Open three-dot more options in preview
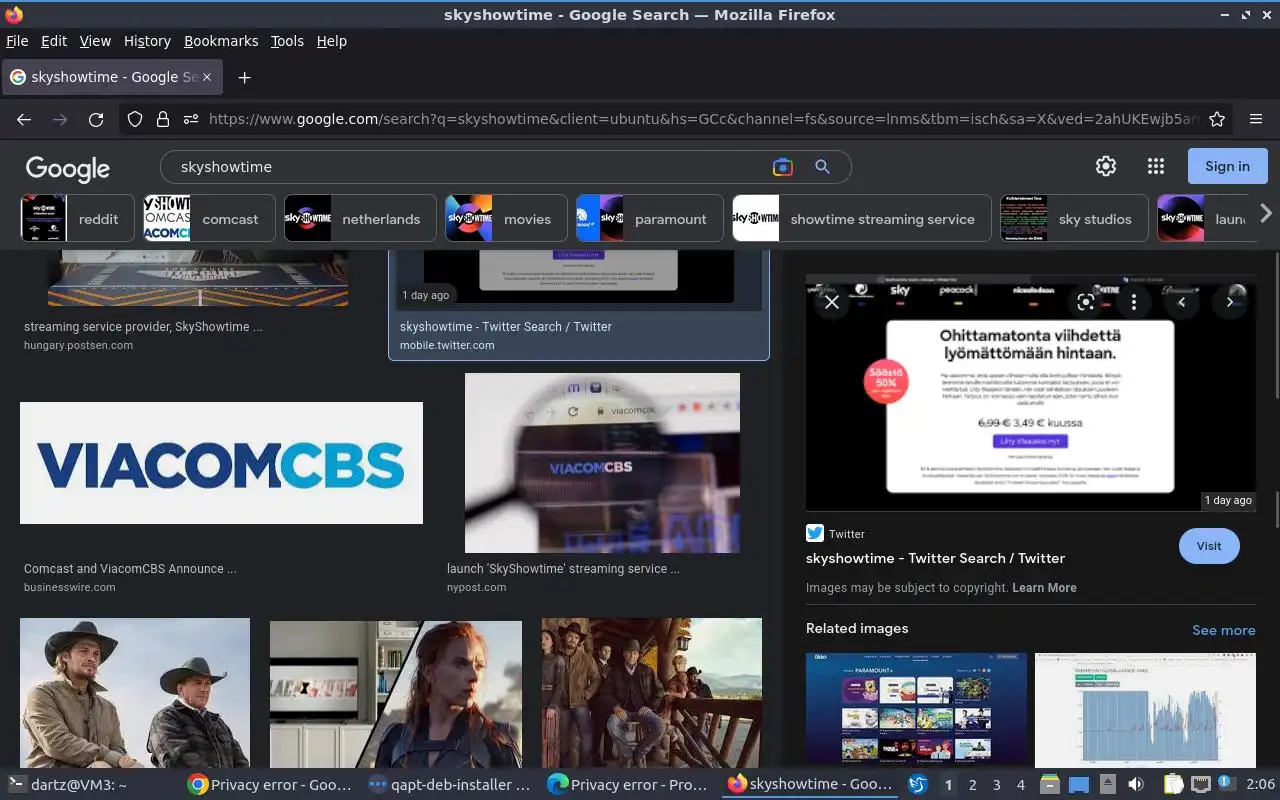The width and height of the screenshot is (1280, 800). [1134, 301]
